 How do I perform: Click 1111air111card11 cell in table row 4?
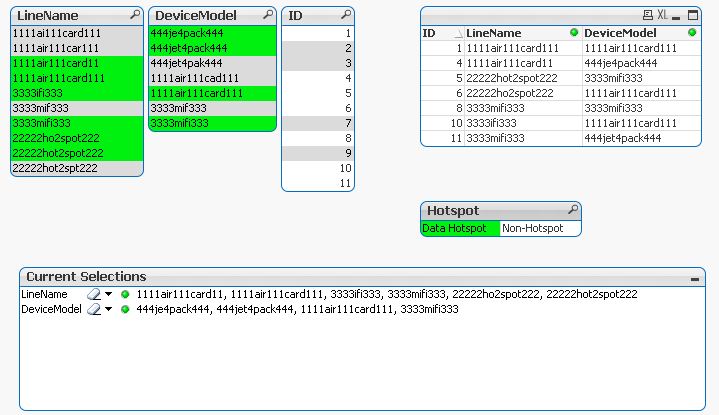523,63
